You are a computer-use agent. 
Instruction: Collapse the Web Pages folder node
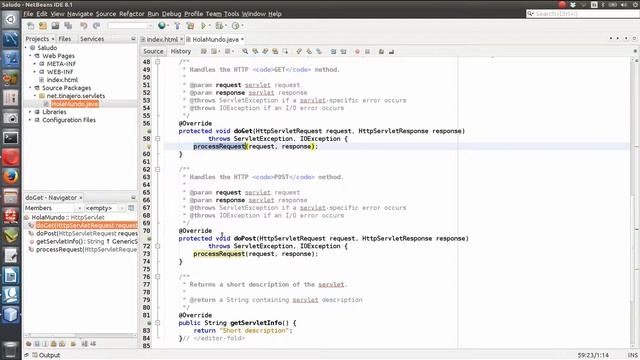coord(30,56)
